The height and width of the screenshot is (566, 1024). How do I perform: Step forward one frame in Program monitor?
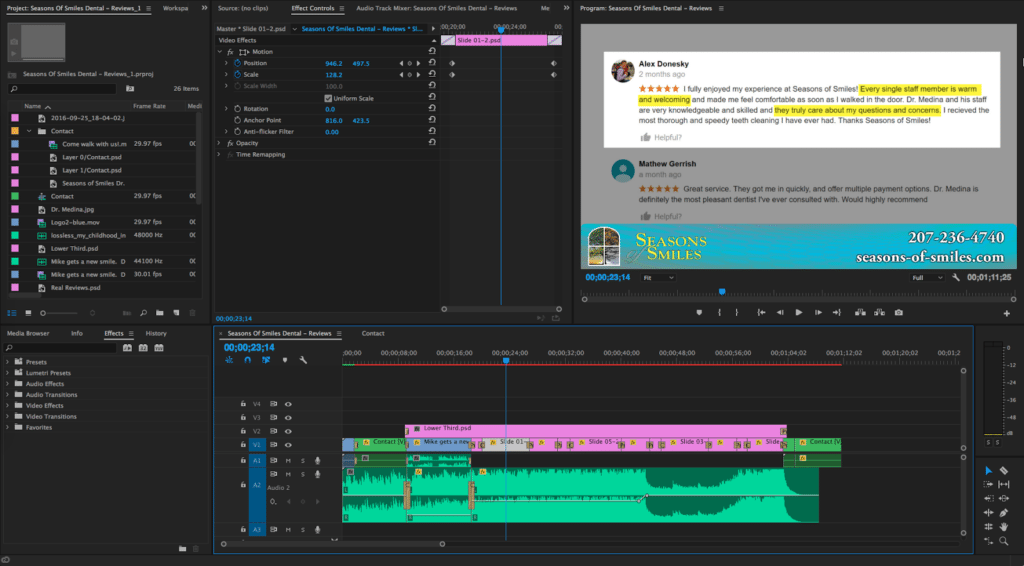tap(818, 313)
